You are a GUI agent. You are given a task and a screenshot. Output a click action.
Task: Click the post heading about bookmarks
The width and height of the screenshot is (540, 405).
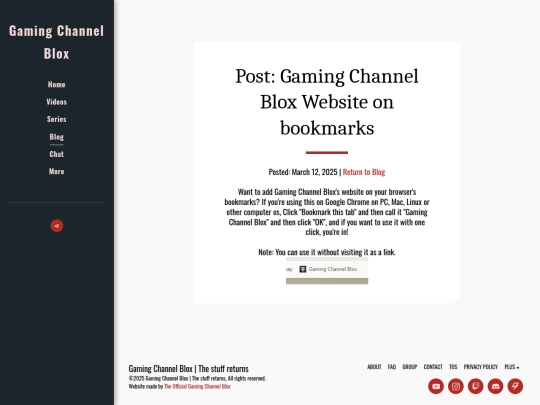click(327, 102)
